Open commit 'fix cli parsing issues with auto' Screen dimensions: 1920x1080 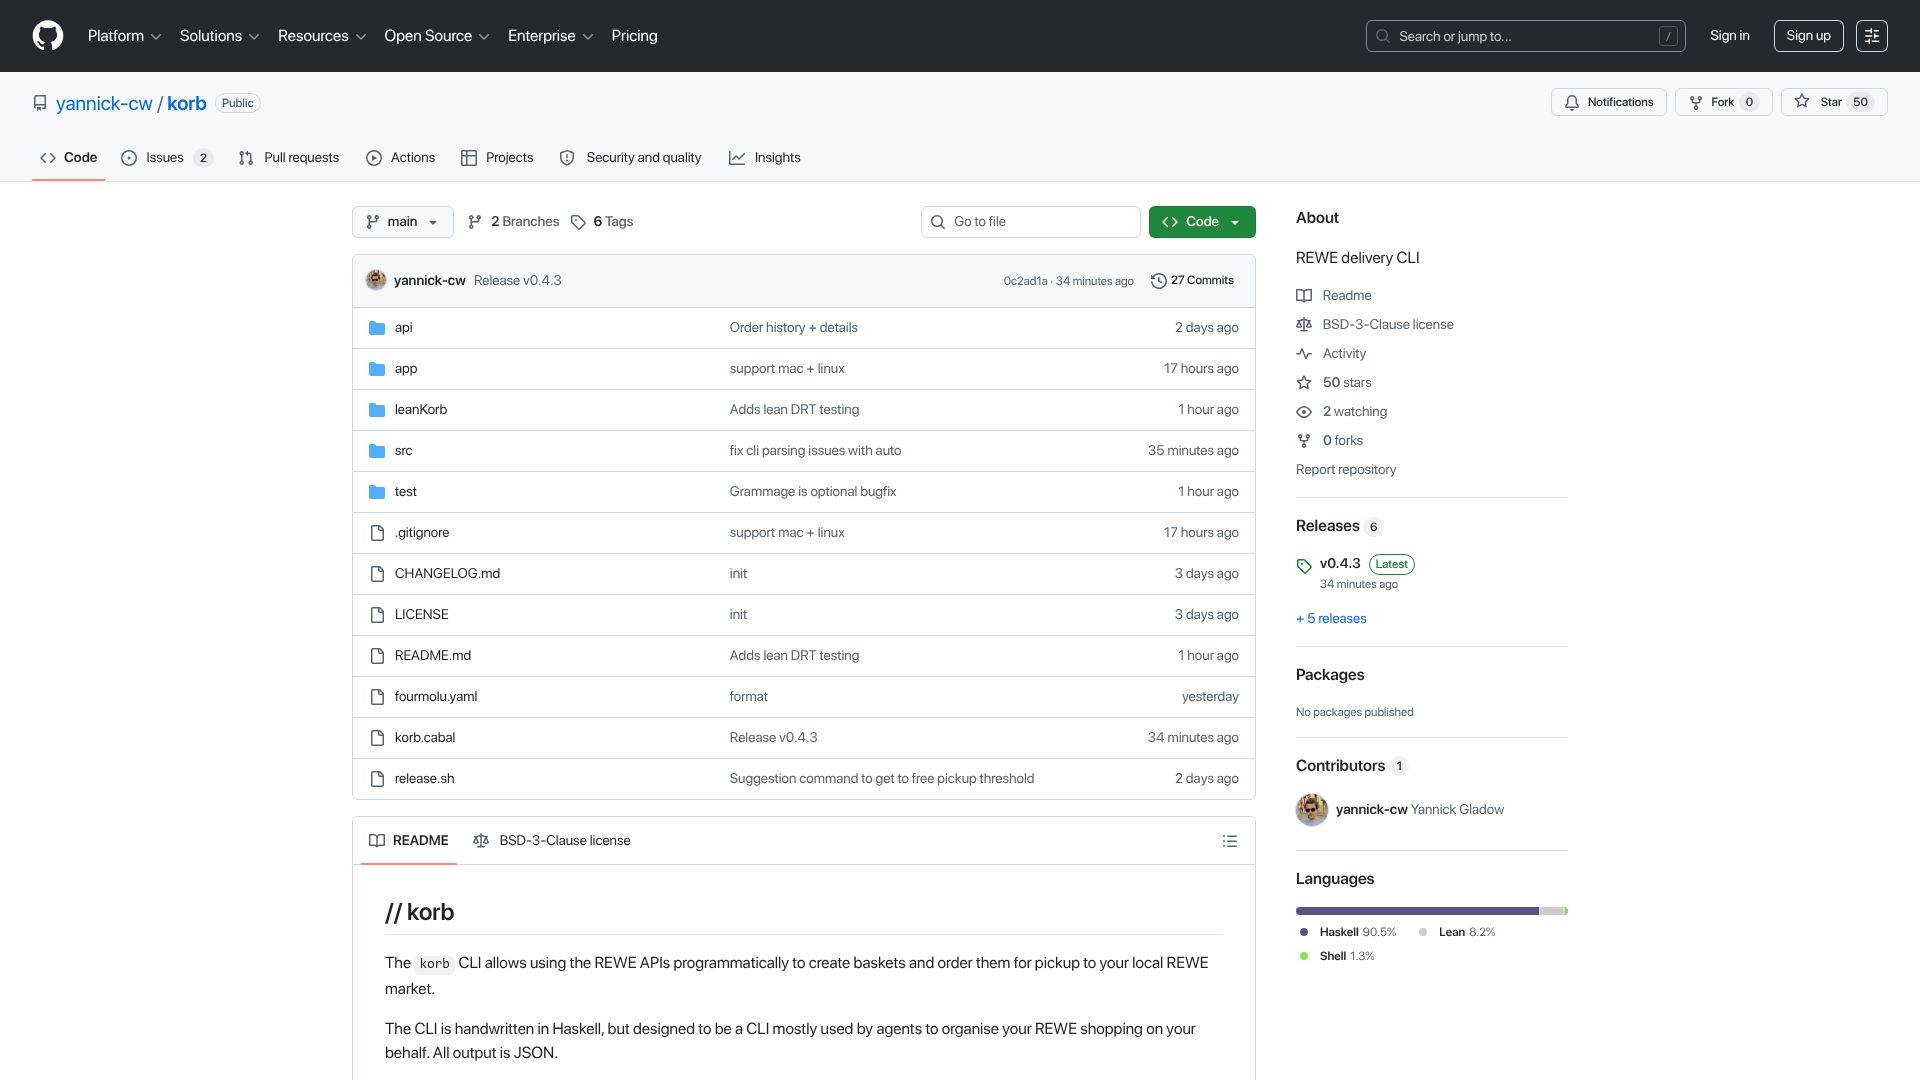click(815, 451)
